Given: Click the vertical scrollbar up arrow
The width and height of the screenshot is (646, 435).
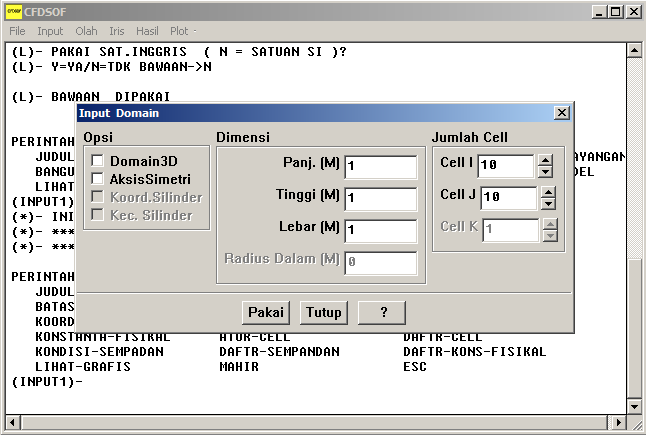Looking at the screenshot, I should (x=634, y=51).
